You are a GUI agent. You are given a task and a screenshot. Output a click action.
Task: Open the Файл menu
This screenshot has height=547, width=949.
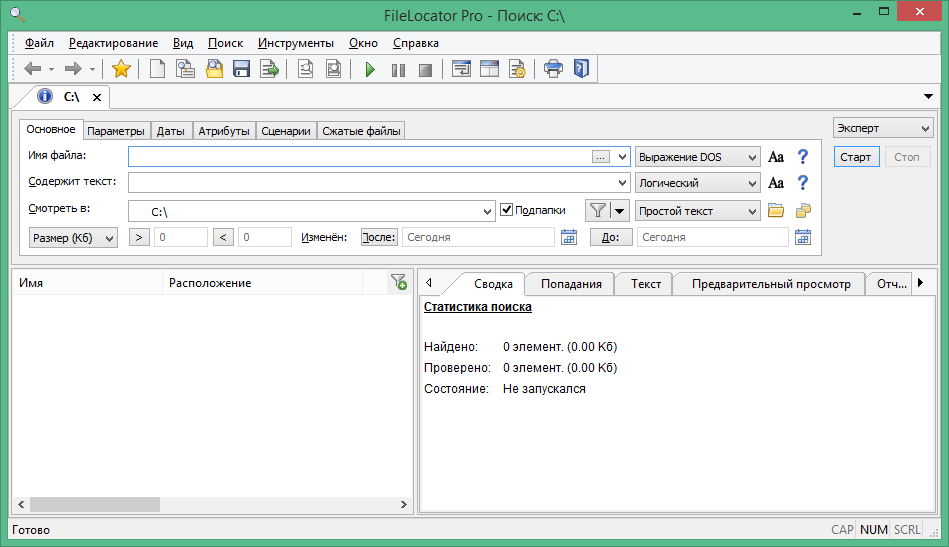tap(39, 43)
